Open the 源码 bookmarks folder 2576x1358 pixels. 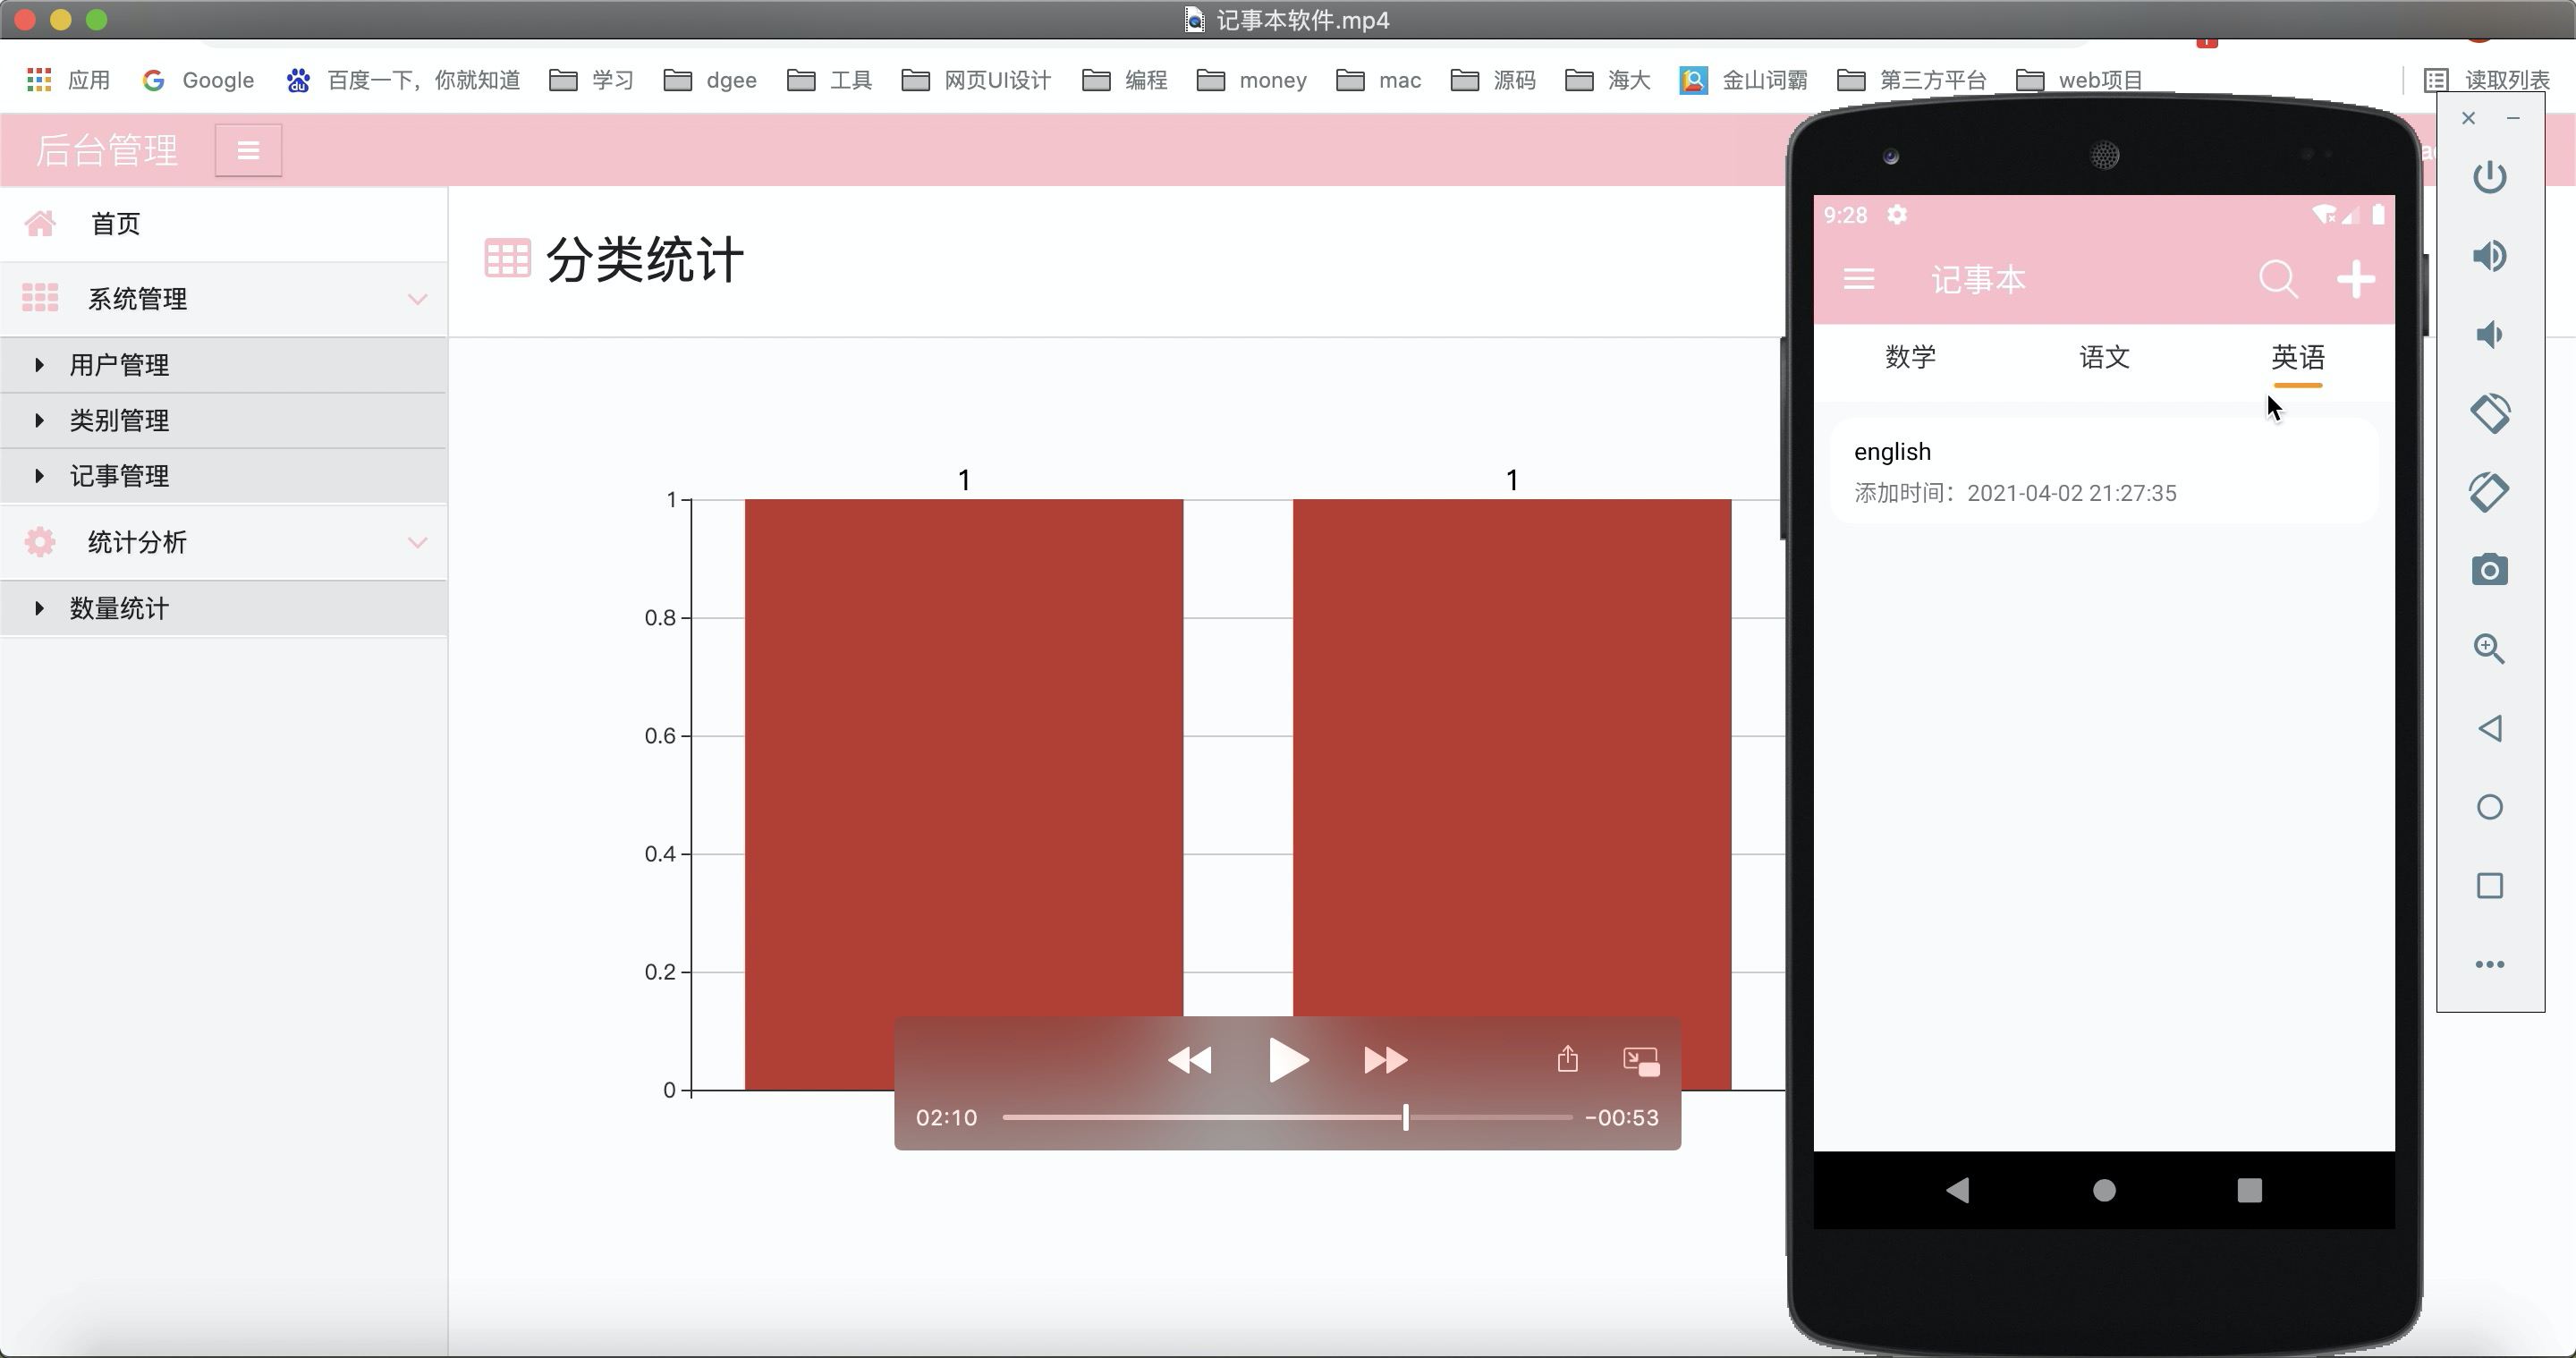(1494, 80)
